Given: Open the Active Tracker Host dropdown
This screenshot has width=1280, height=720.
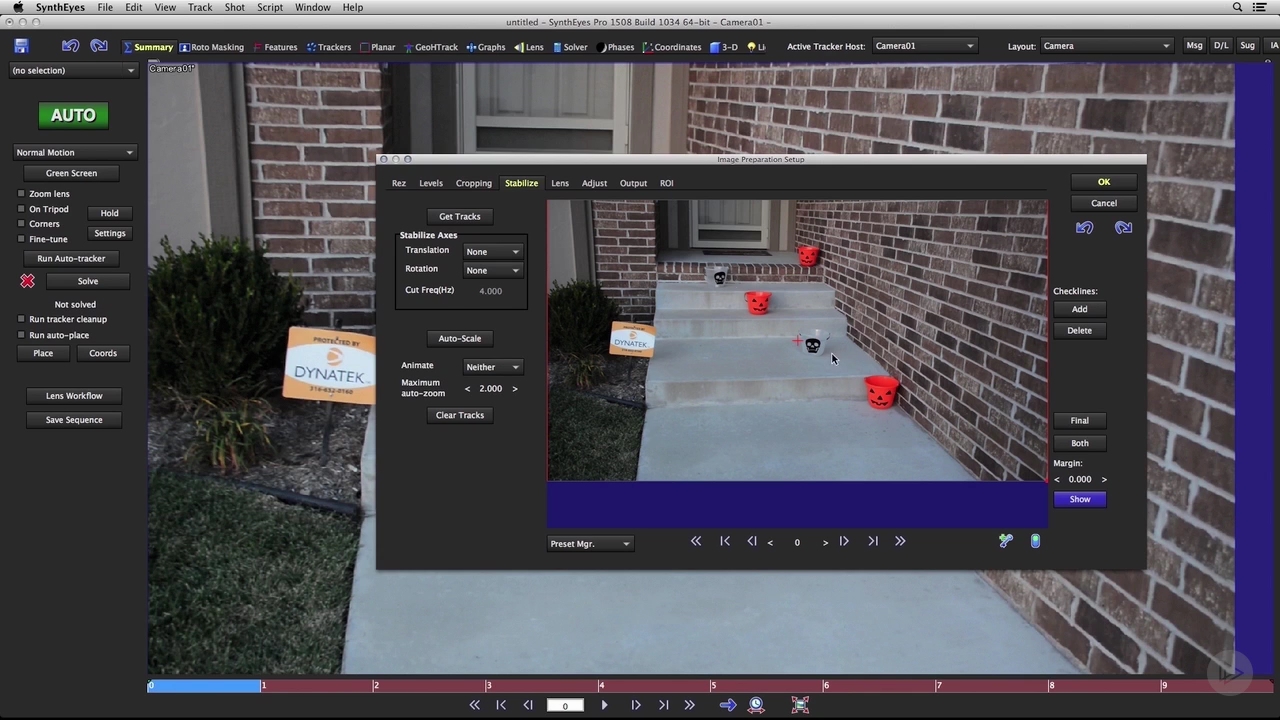Looking at the screenshot, I should click(x=924, y=46).
